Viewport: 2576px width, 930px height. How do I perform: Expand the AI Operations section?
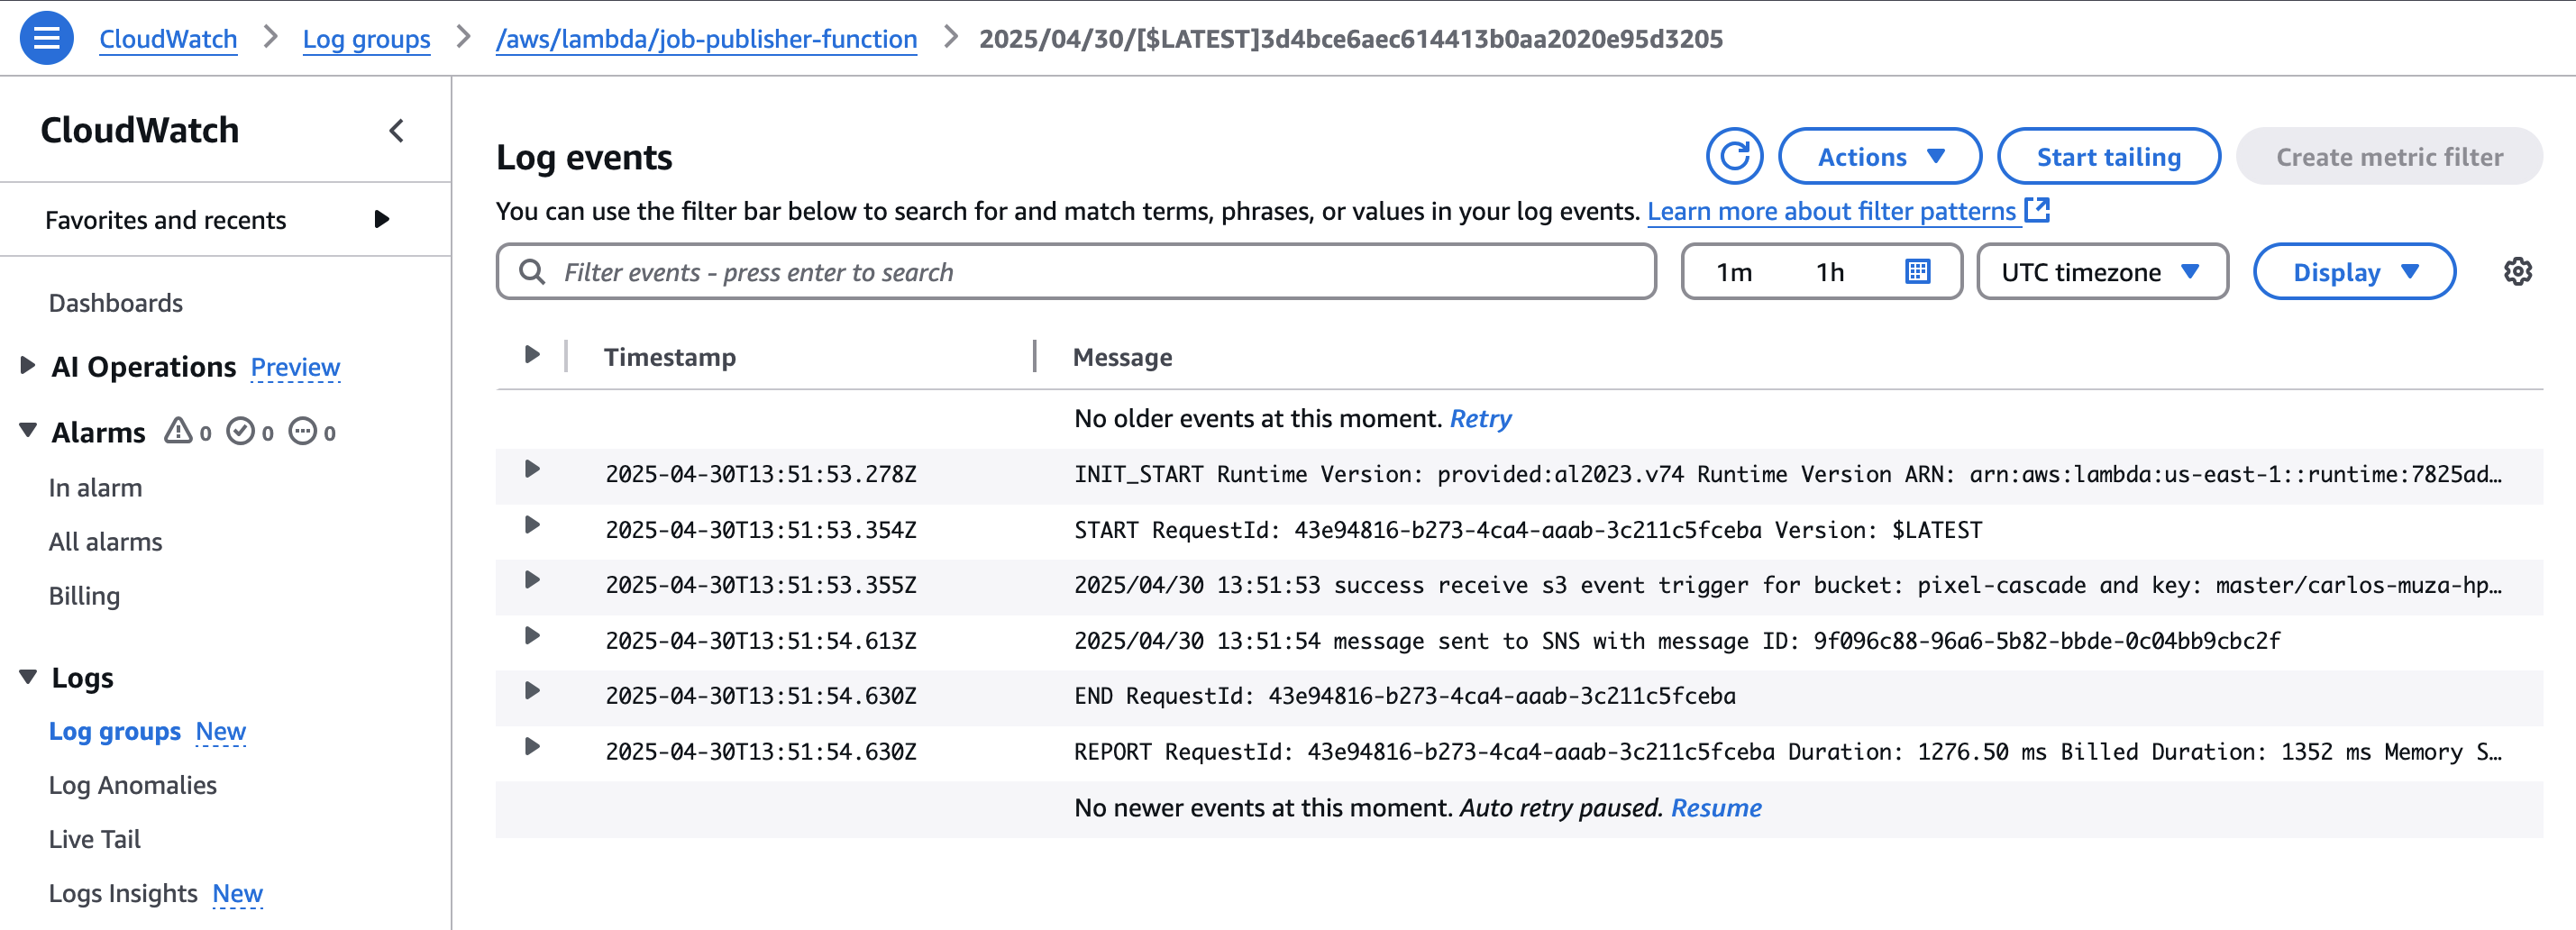[28, 365]
